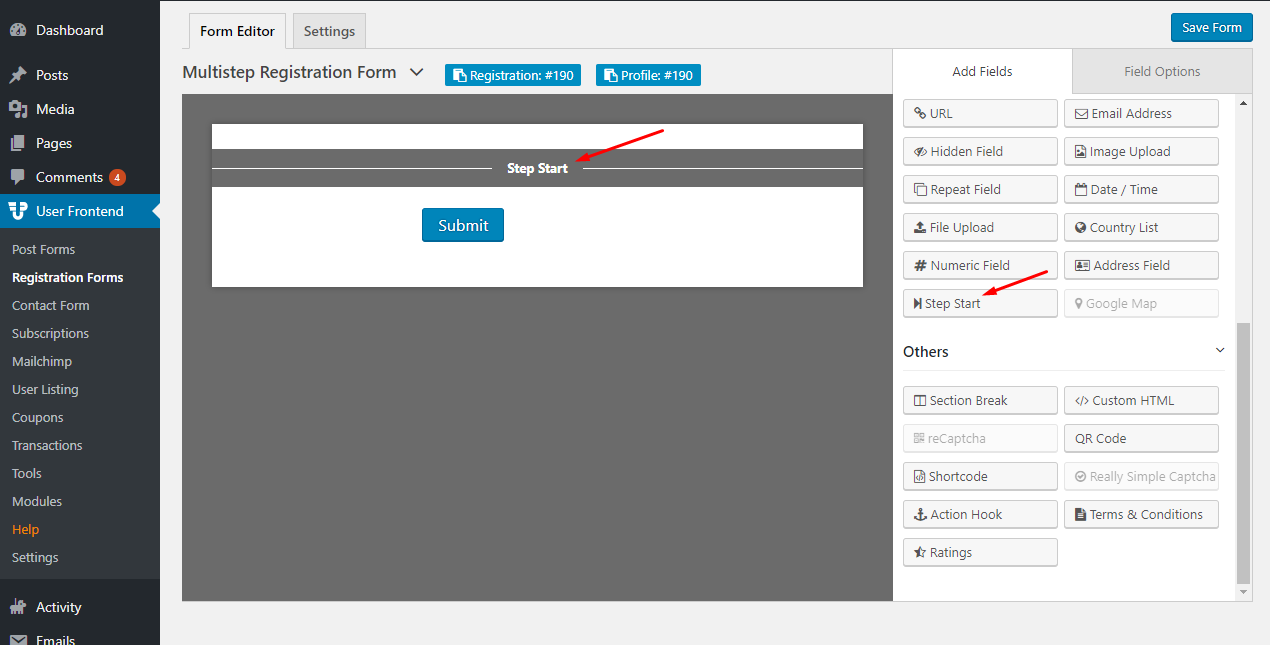The height and width of the screenshot is (645, 1270).
Task: Click the Registration: #190 shortcode badge
Action: [x=513, y=75]
